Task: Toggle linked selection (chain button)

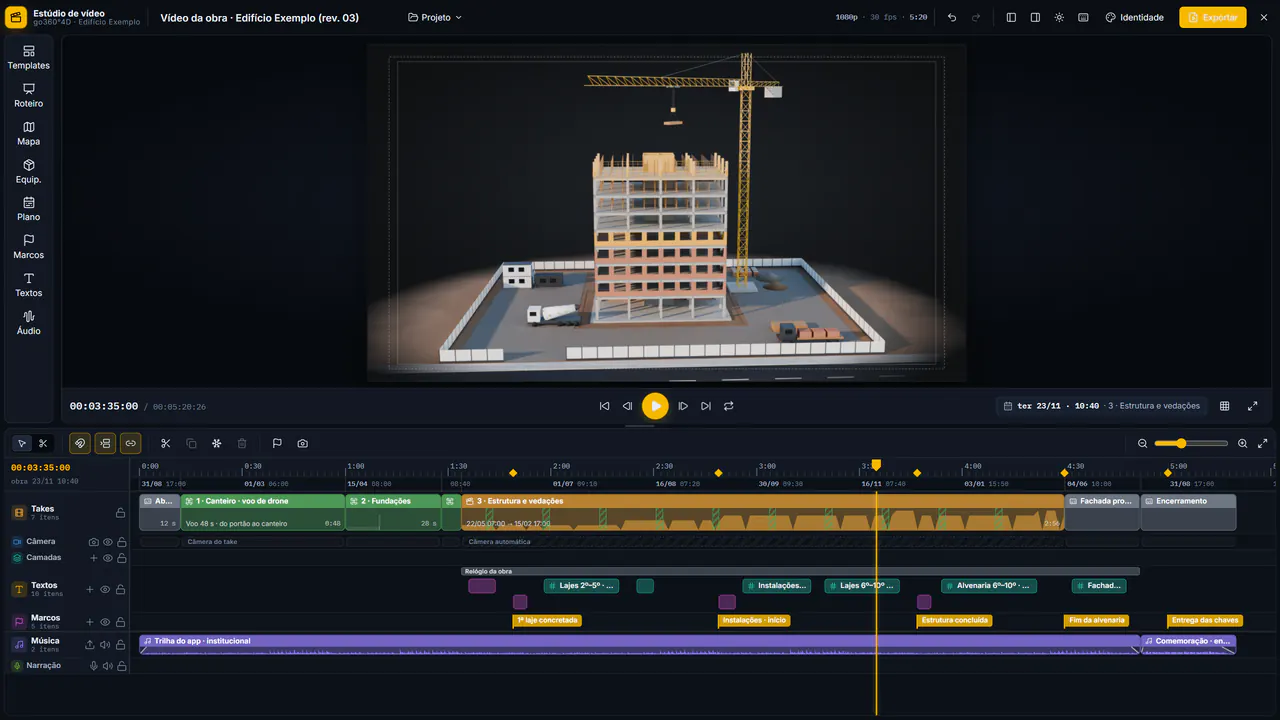Action: coord(130,443)
